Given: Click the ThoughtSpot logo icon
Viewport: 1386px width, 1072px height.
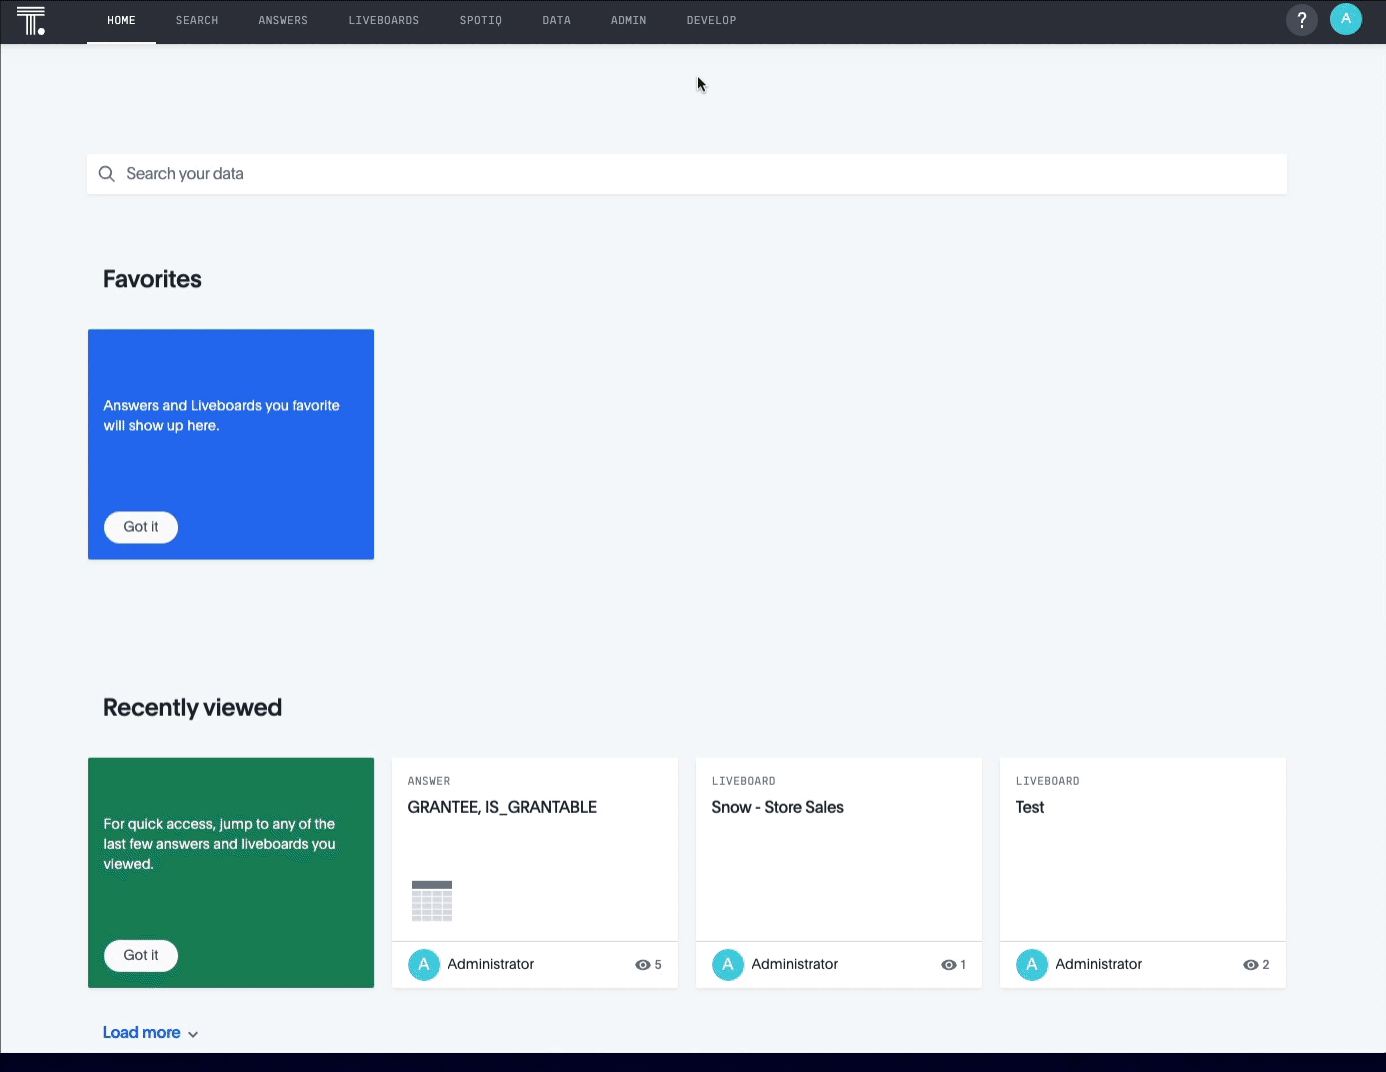Looking at the screenshot, I should click(31, 21).
